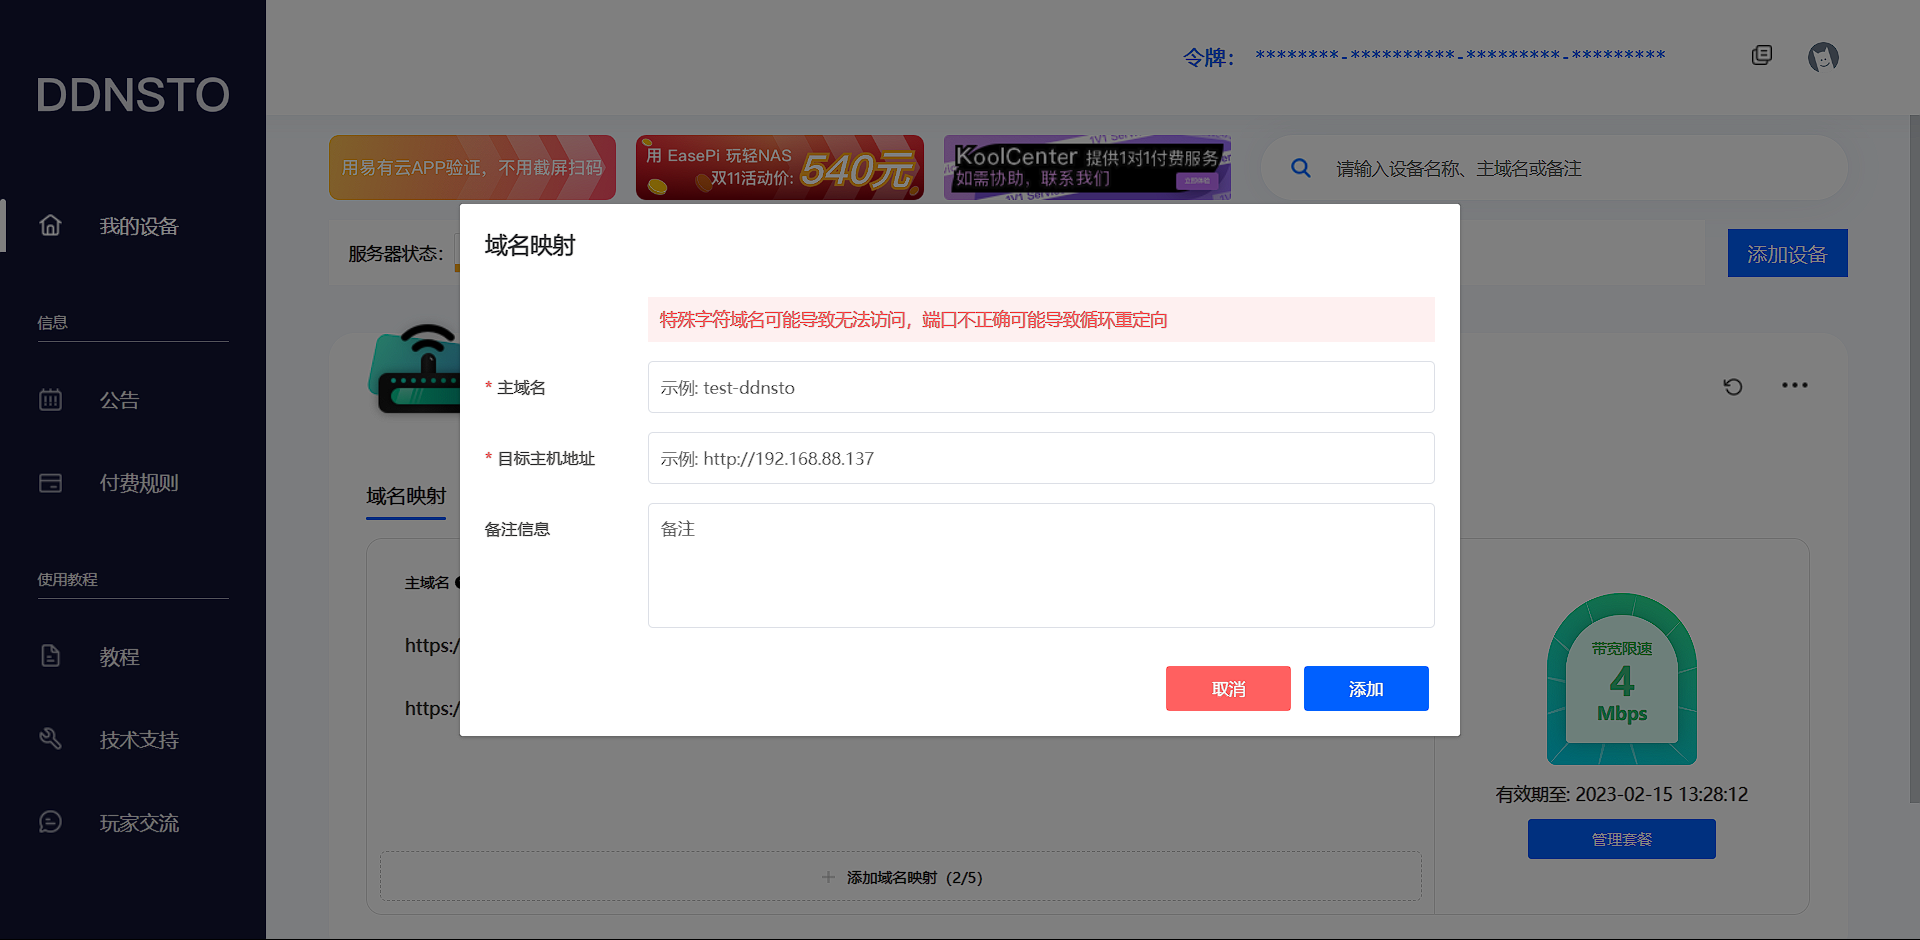Viewport: 1920px width, 940px height.
Task: Open 我的设备 in the sidebar
Action: click(x=138, y=227)
